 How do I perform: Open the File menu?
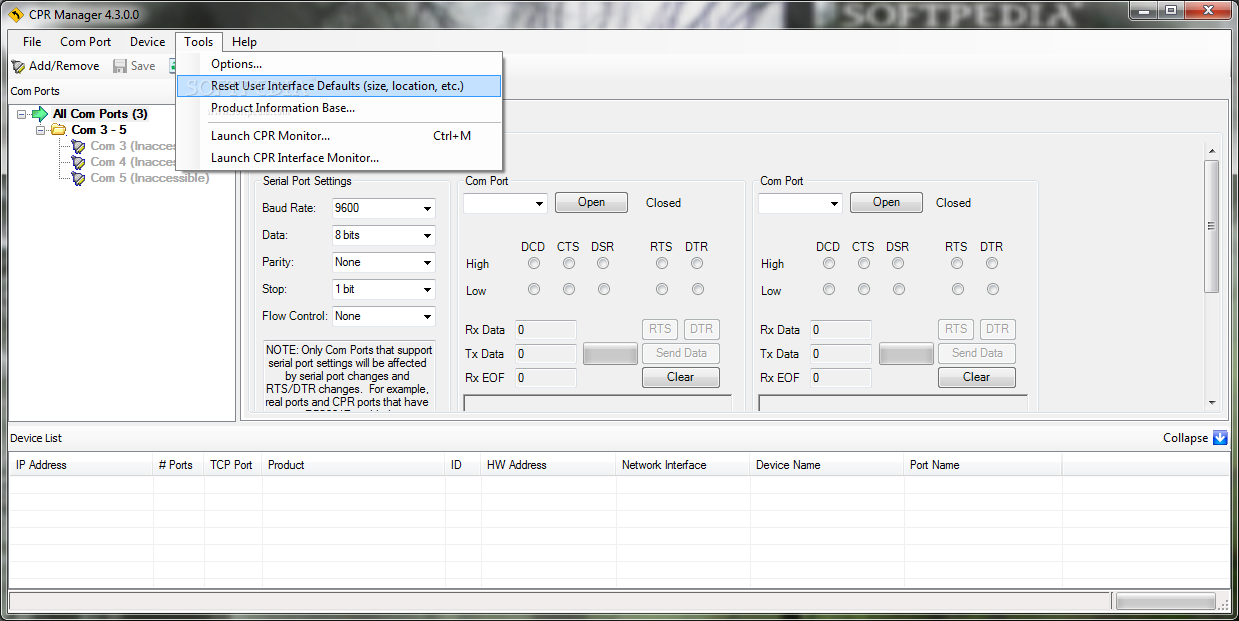(x=32, y=42)
